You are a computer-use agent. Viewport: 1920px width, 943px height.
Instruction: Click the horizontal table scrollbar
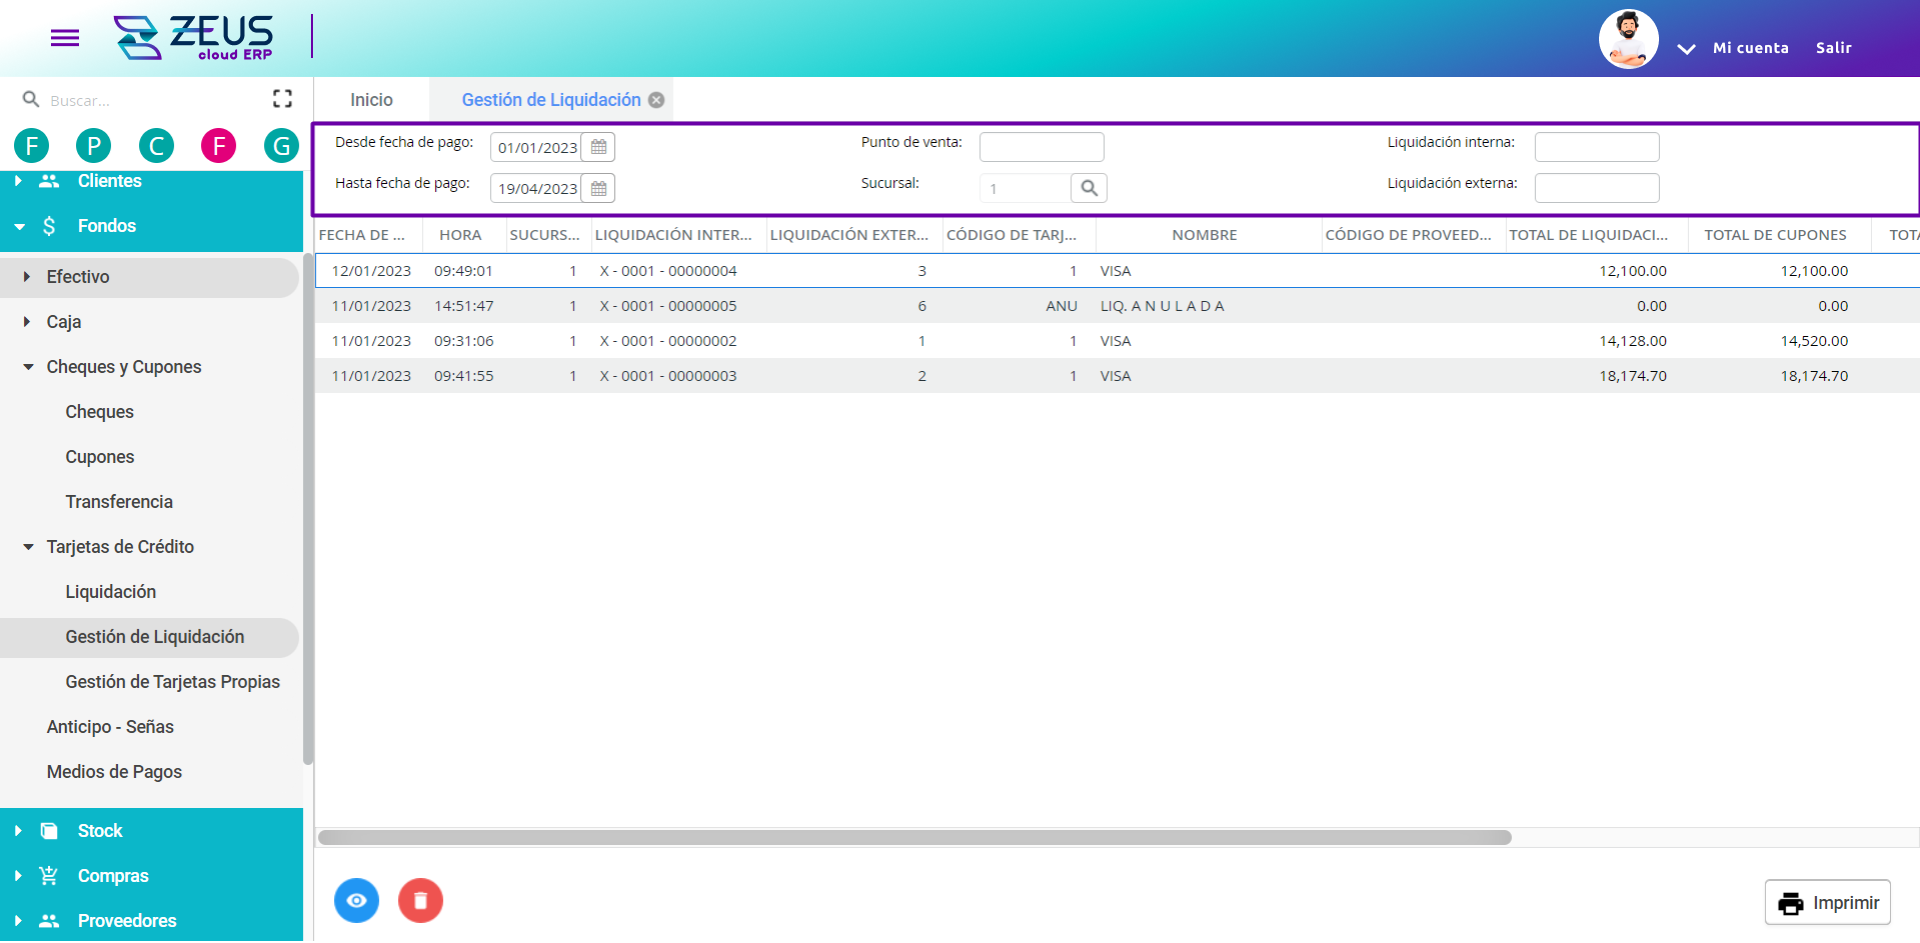[914, 838]
